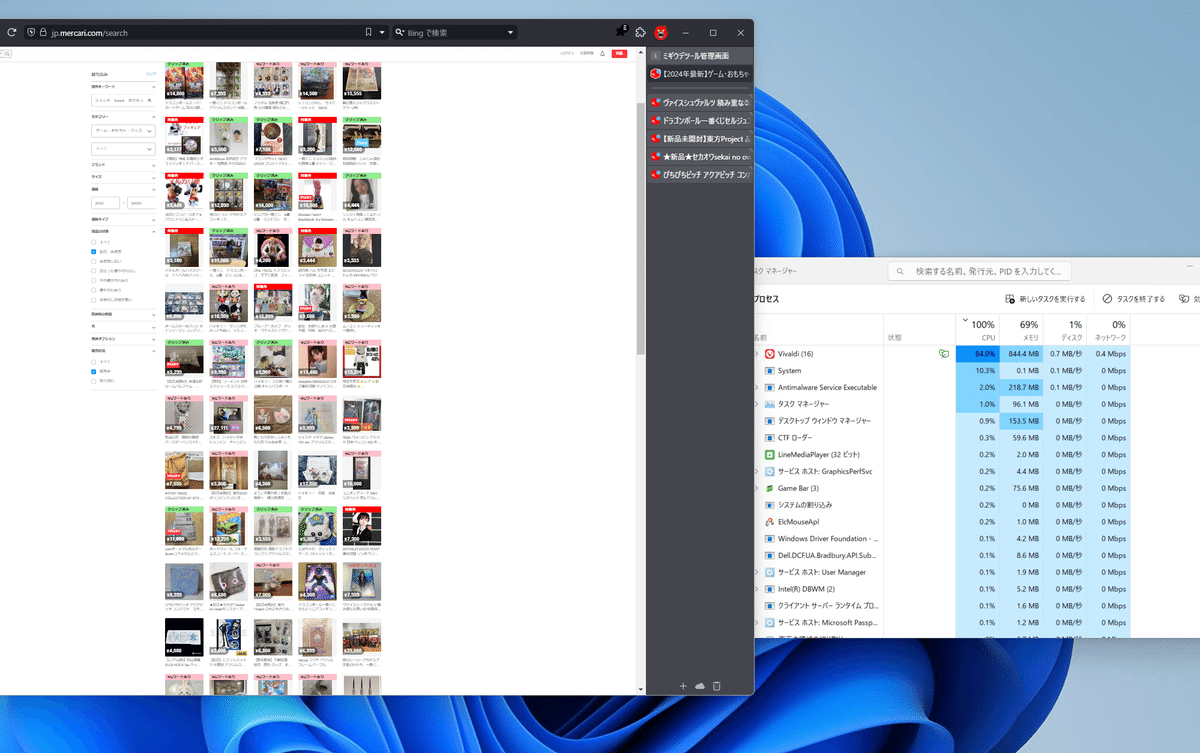Image resolution: width=1200 pixels, height=753 pixels.
Task: Add a new tab with plus icon
Action: click(683, 686)
